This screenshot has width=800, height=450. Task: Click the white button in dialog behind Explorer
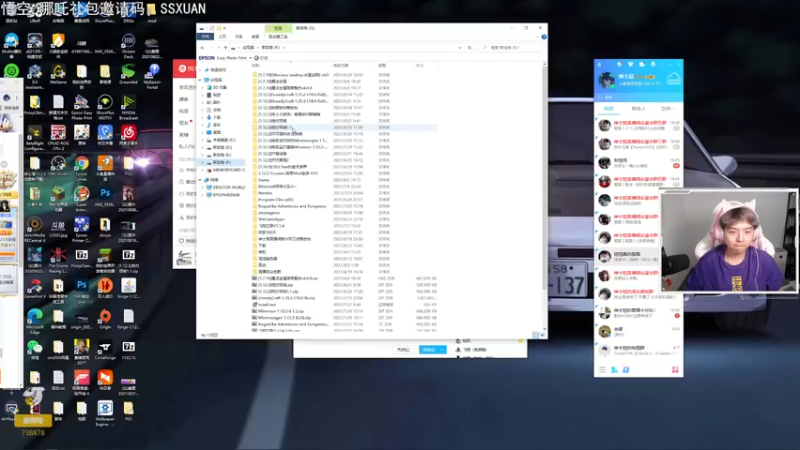[x=403, y=349]
